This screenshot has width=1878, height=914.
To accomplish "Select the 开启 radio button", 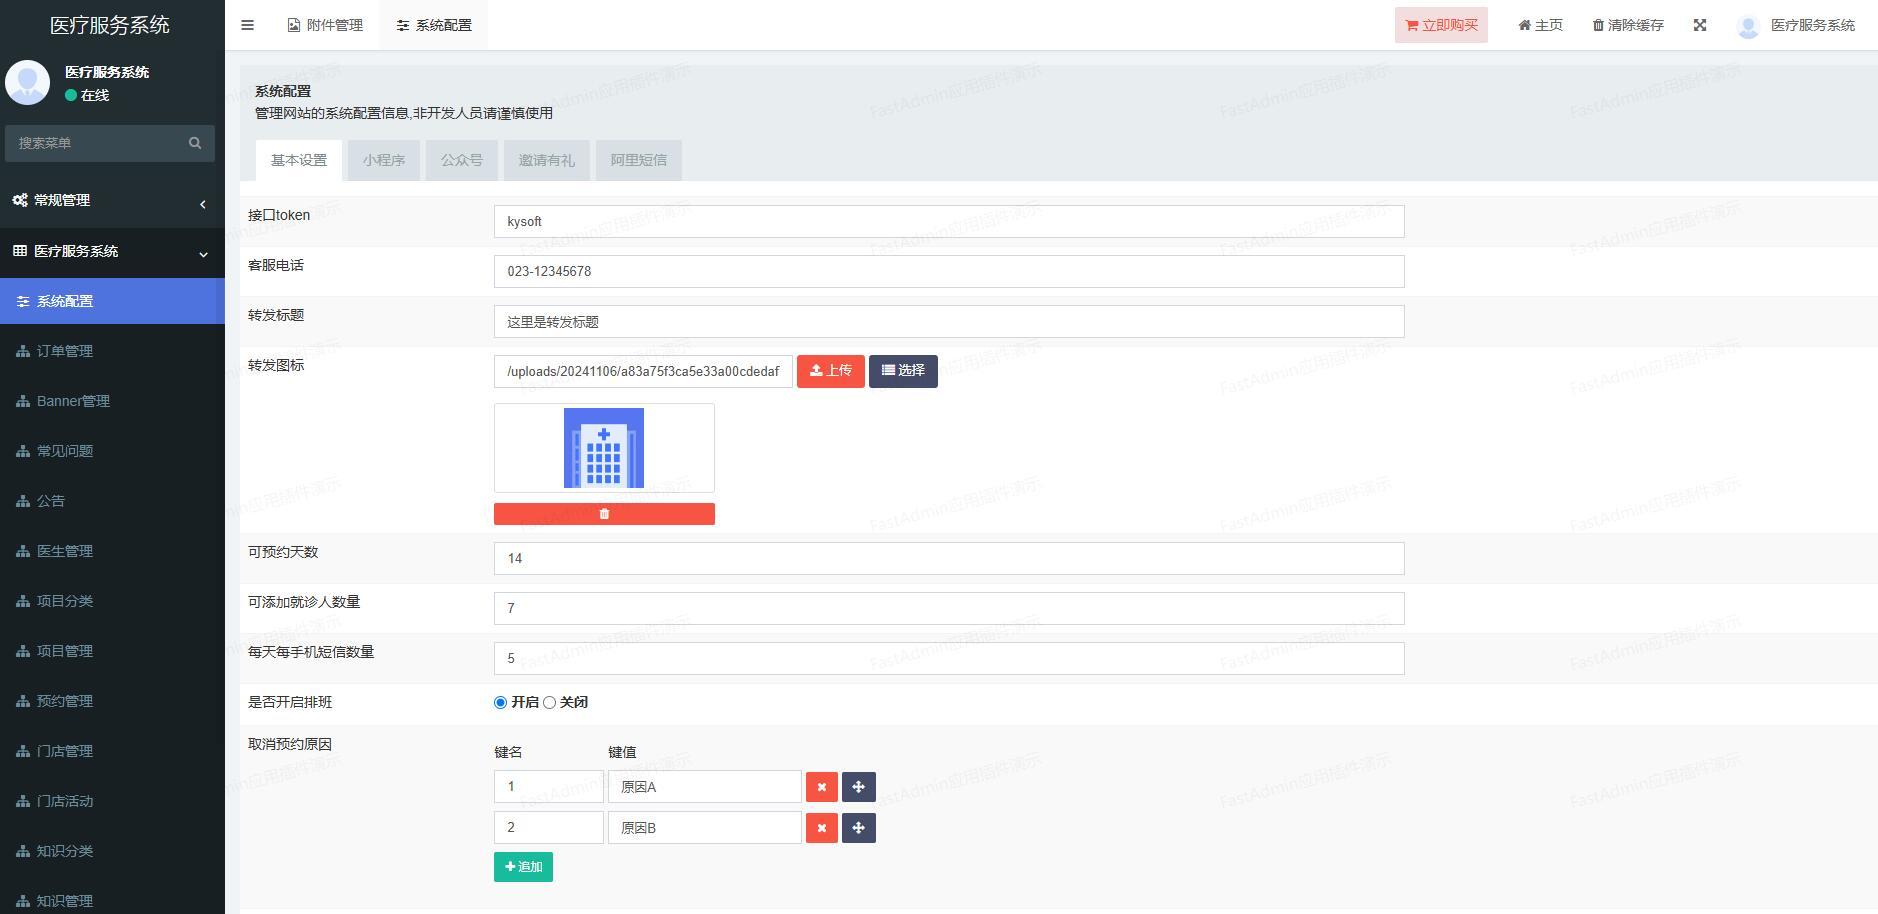I will 501,703.
